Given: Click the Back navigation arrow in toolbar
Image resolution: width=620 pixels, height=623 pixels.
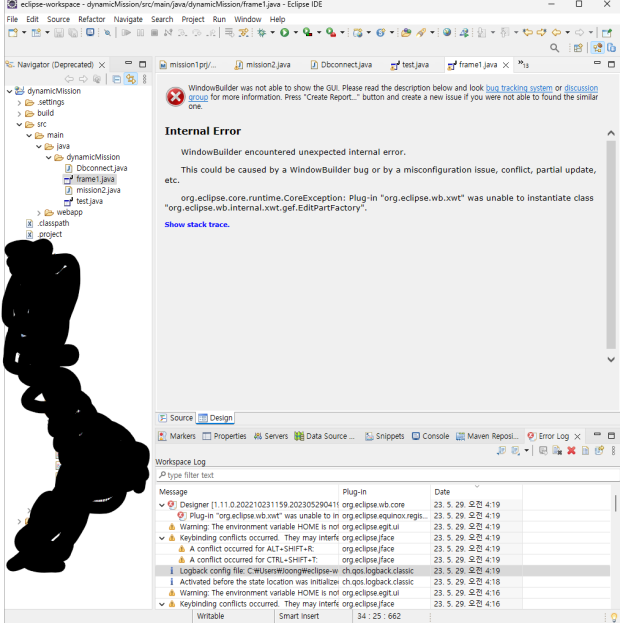Looking at the screenshot, I should [x=556, y=33].
